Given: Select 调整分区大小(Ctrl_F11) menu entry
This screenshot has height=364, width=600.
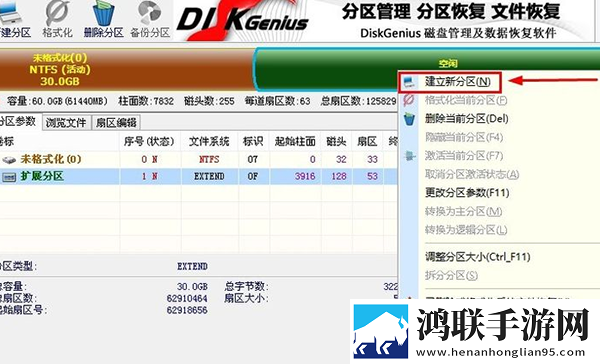Looking at the screenshot, I should [478, 256].
